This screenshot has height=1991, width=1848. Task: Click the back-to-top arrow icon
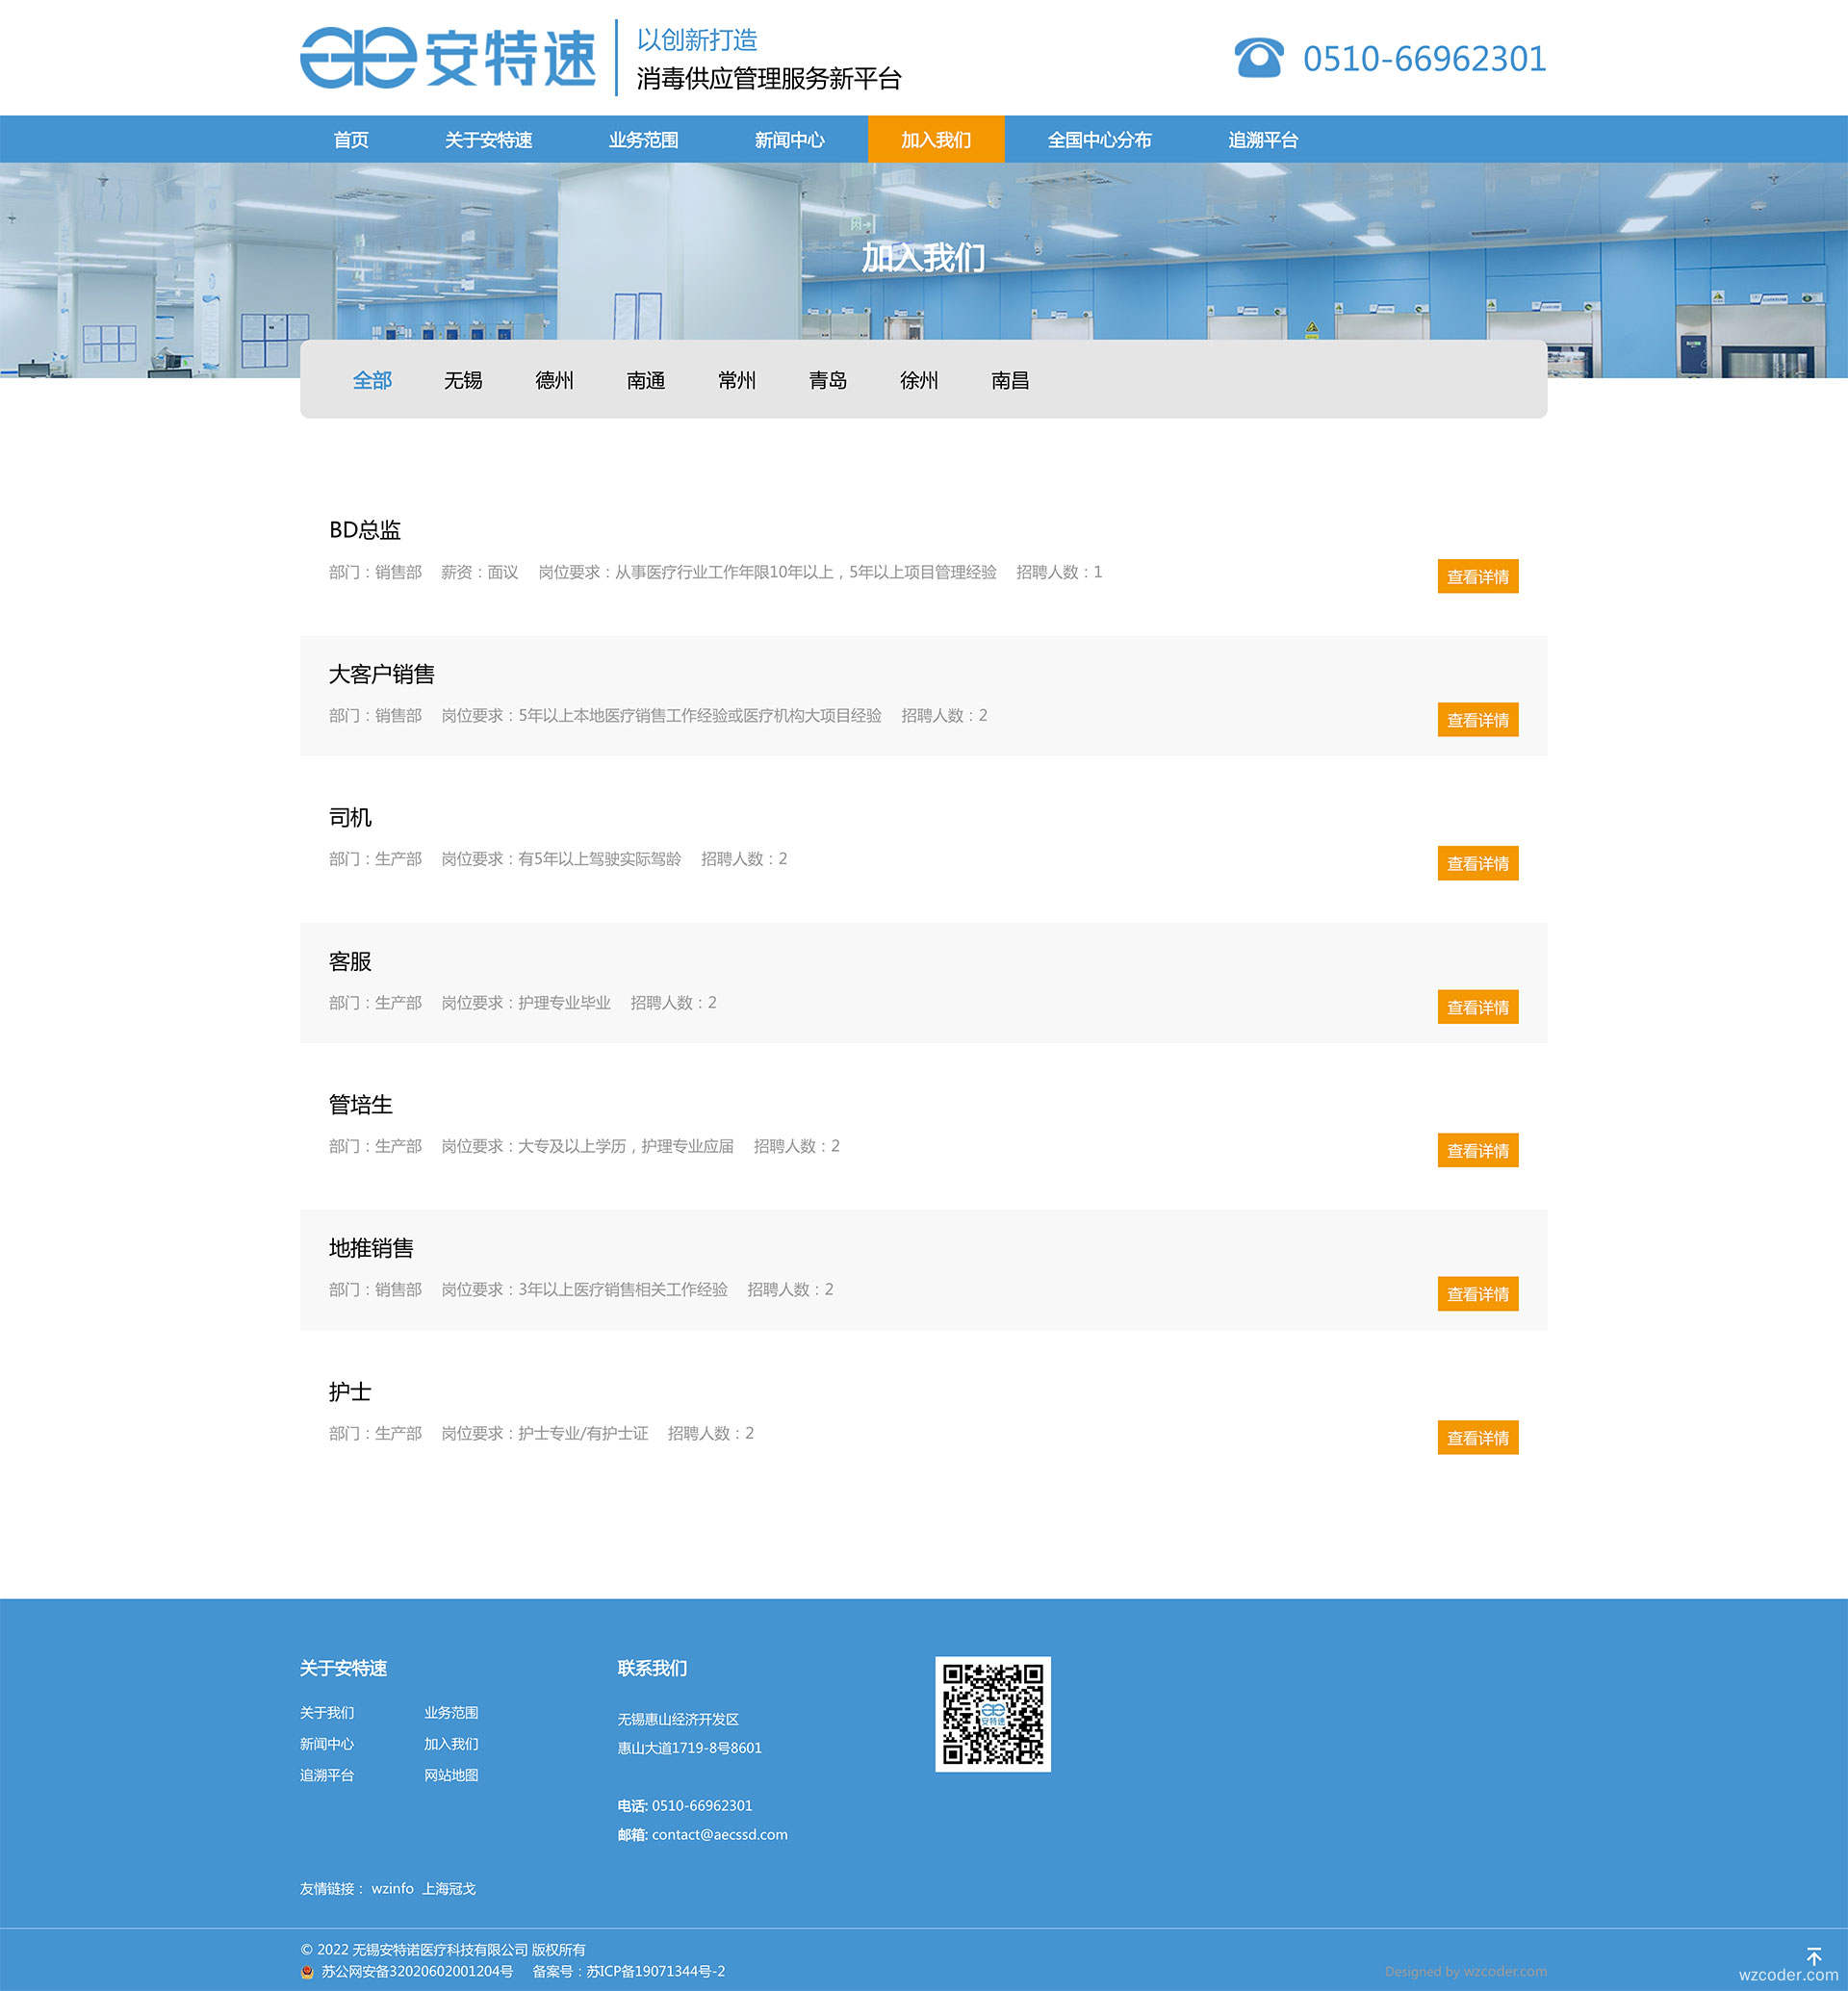1813,1955
